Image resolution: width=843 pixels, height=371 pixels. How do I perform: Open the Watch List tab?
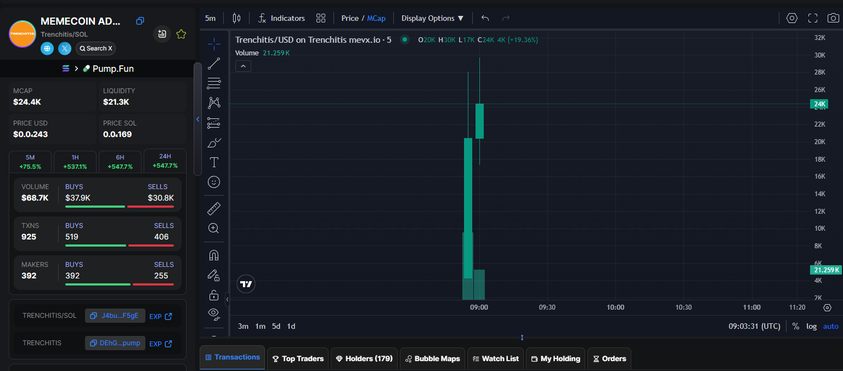pyautogui.click(x=496, y=359)
